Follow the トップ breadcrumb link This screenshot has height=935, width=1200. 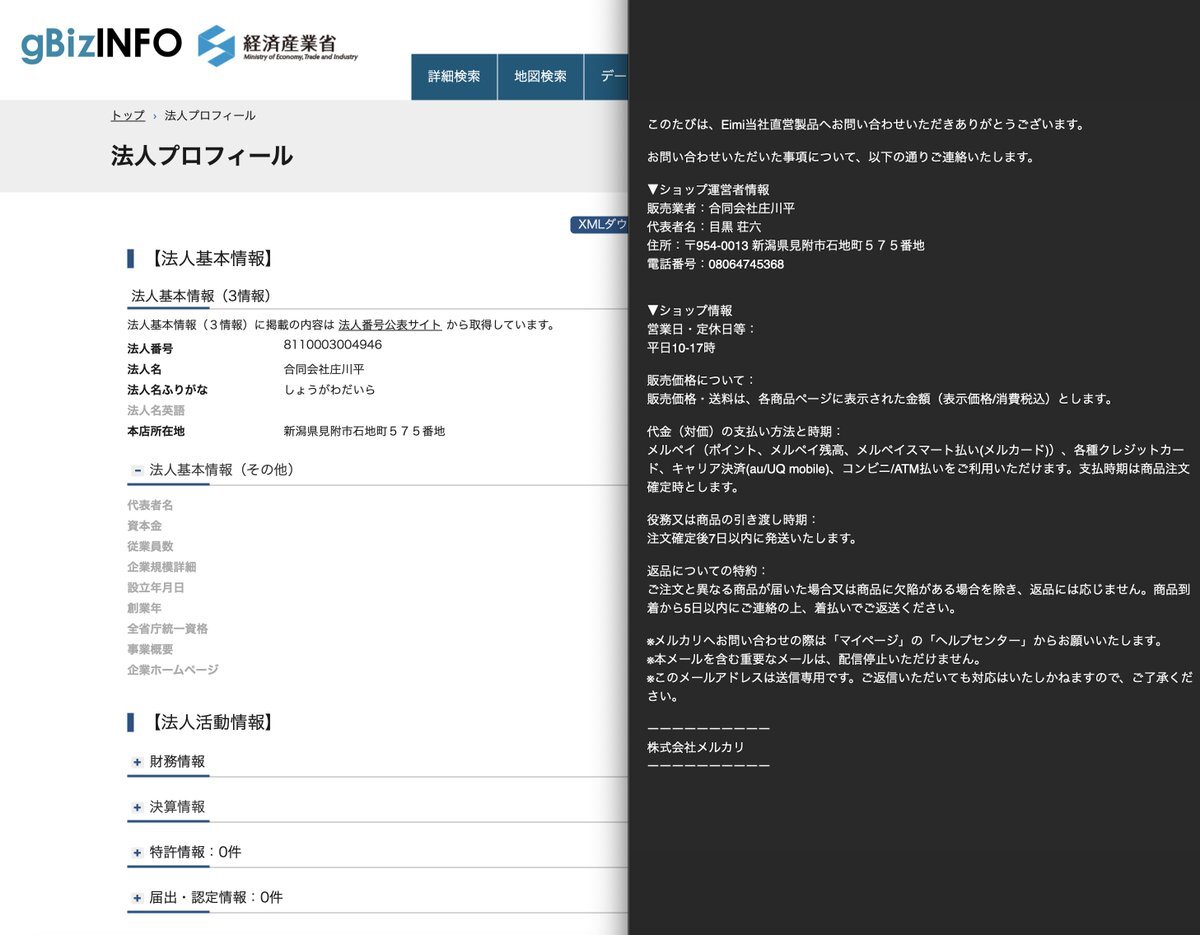click(128, 116)
